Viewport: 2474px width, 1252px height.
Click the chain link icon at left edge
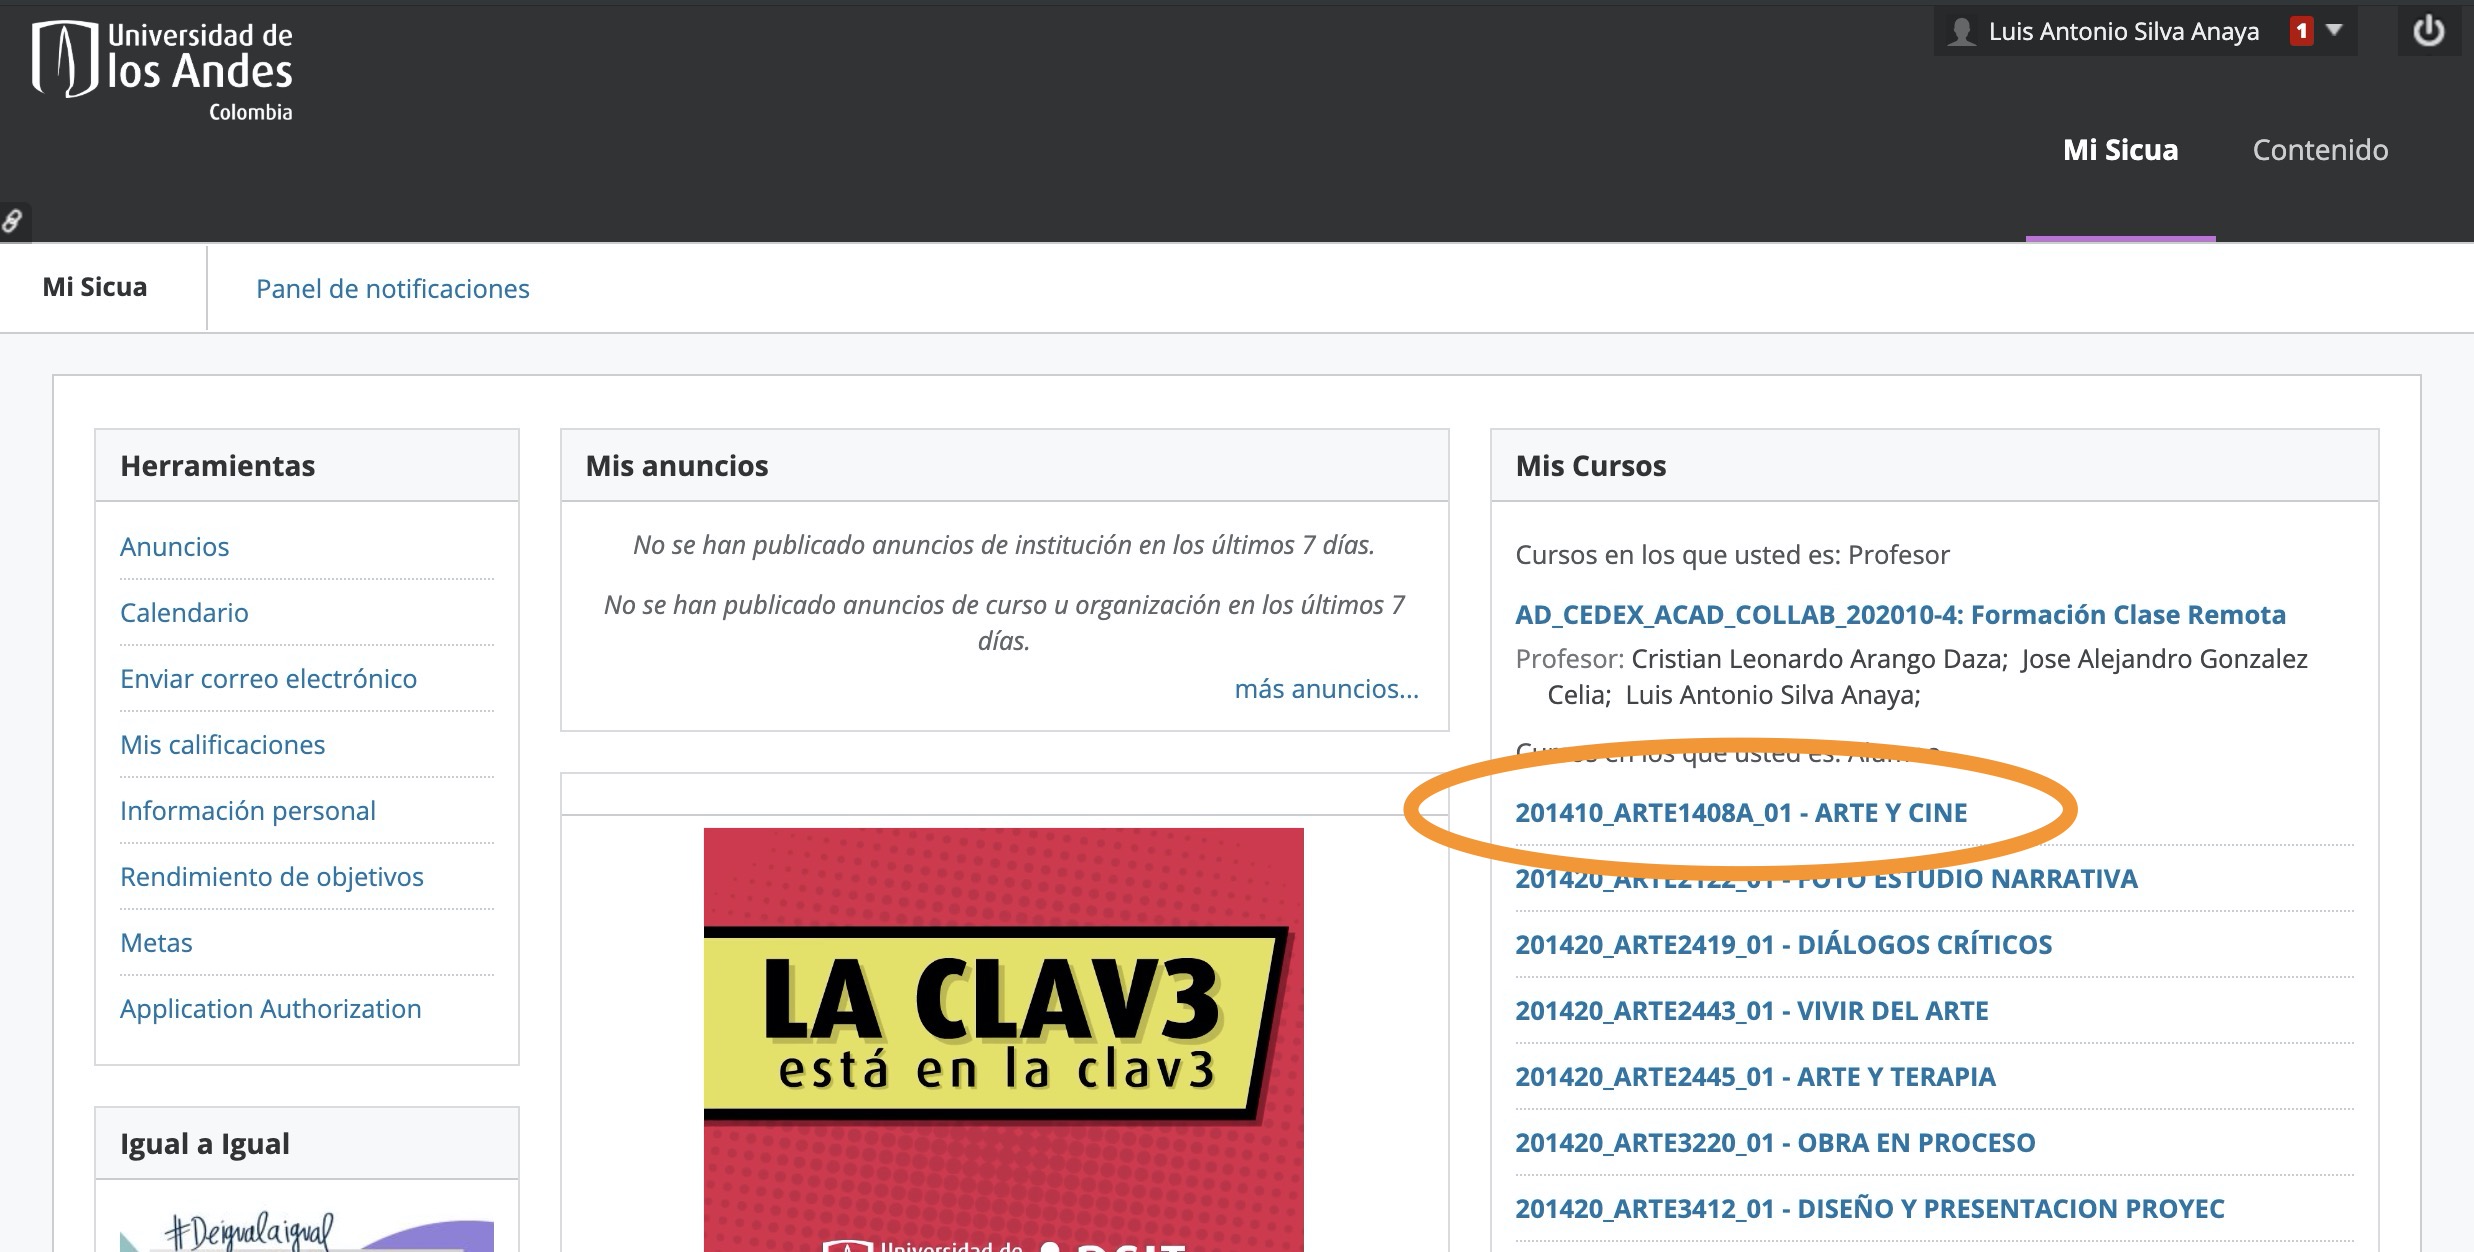pos(13,221)
